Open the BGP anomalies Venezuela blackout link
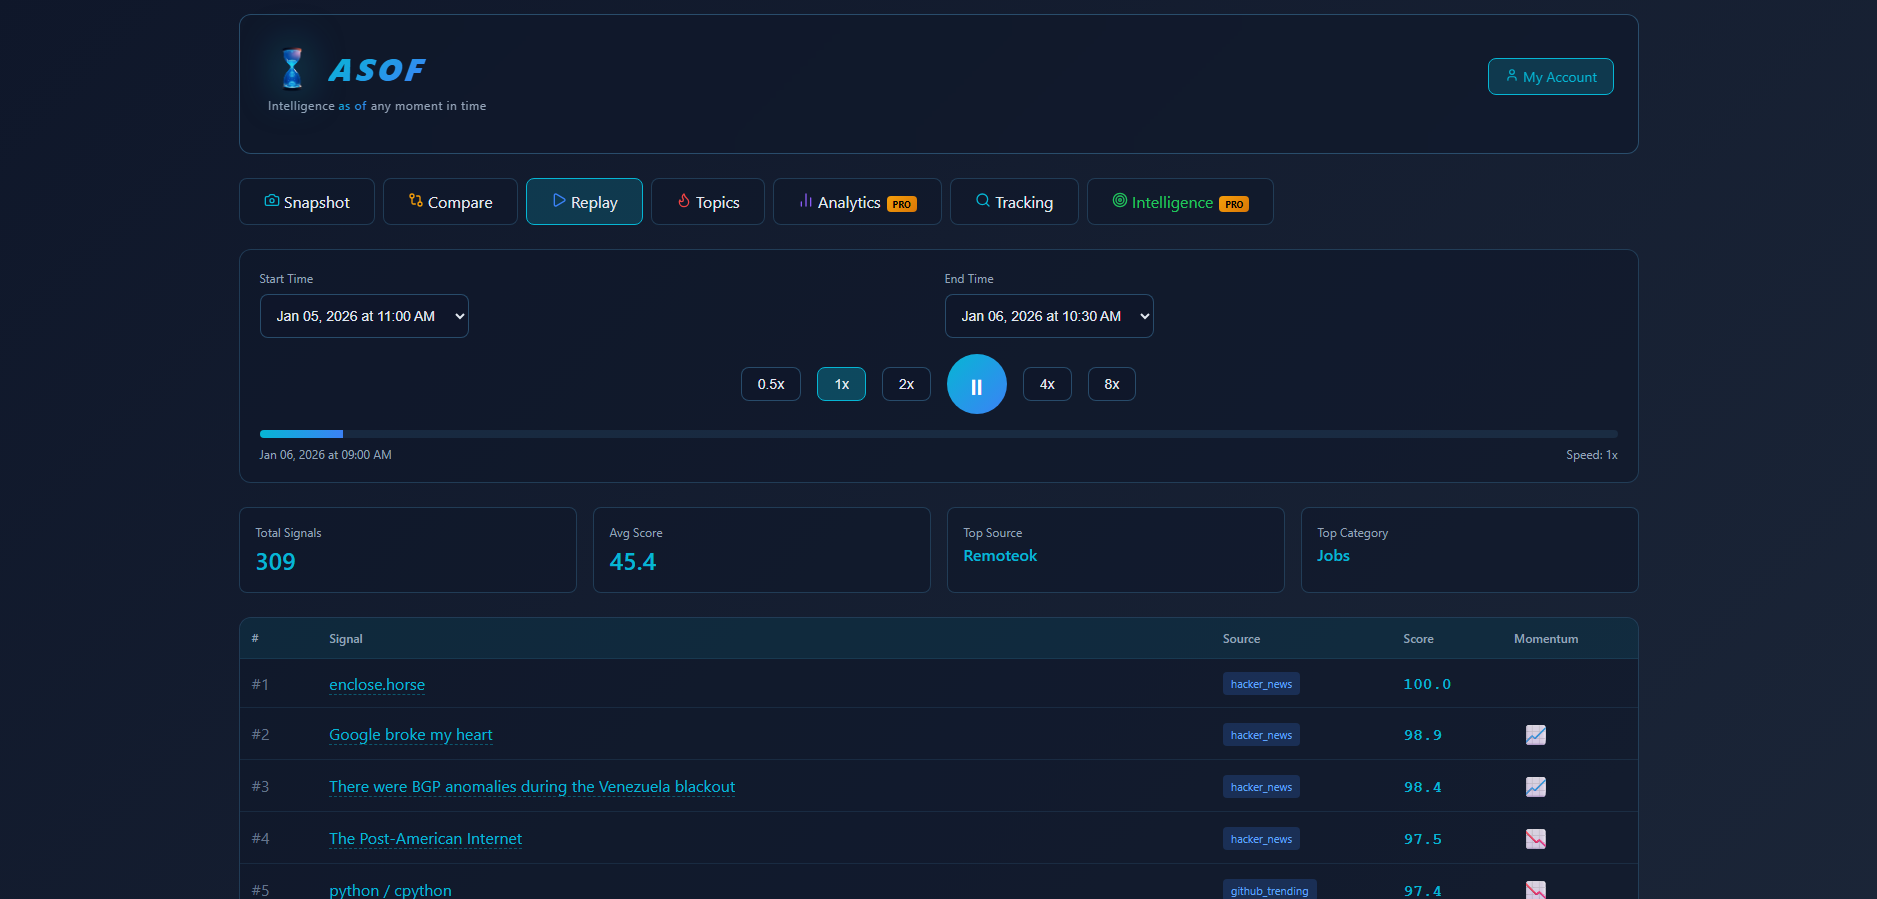 click(532, 787)
